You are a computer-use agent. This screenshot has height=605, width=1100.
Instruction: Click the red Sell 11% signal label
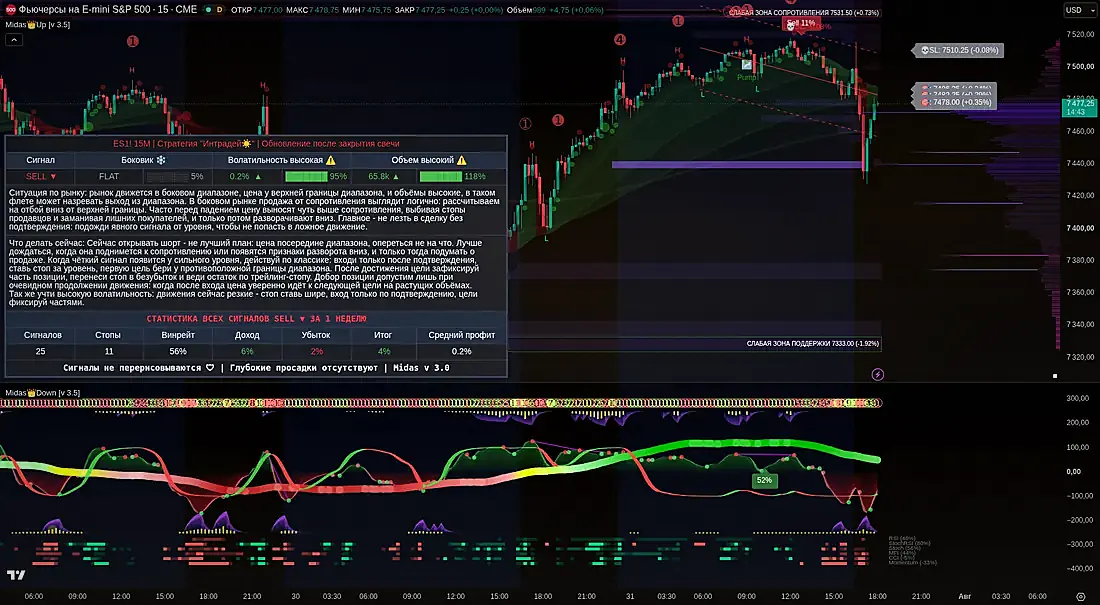(800, 23)
